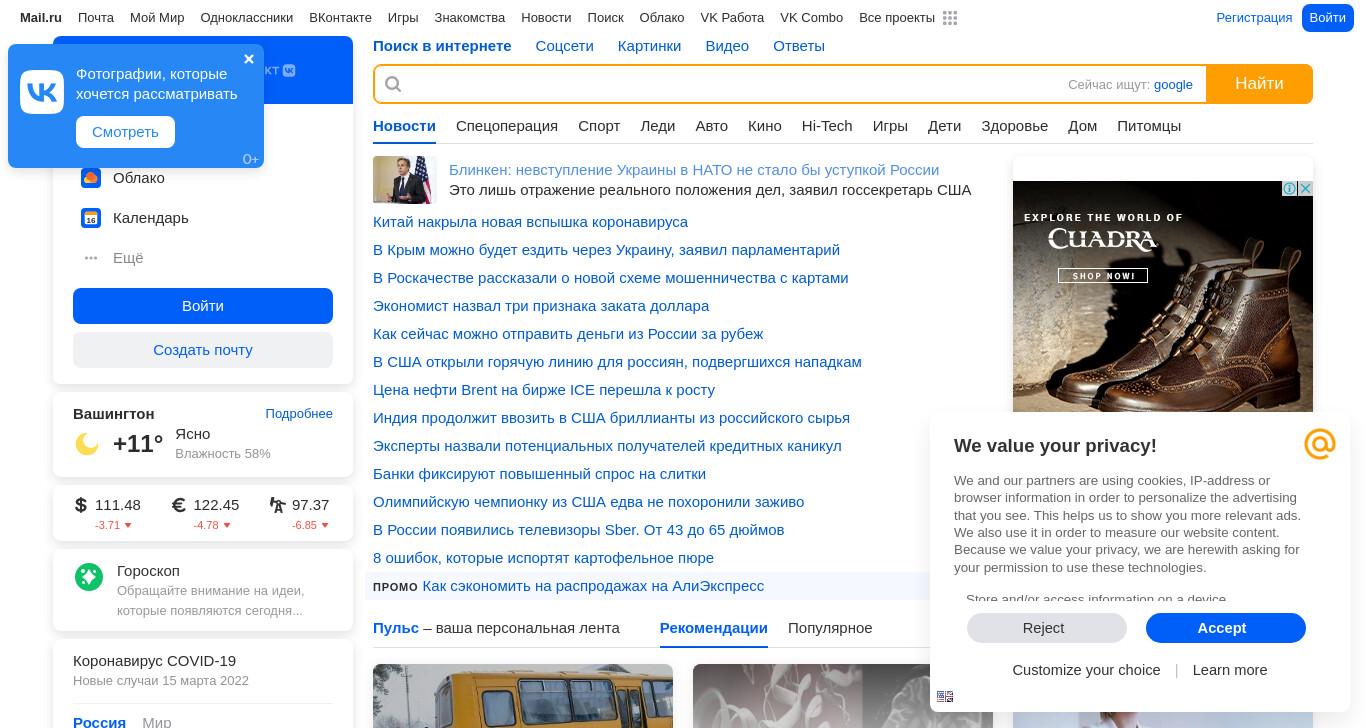The height and width of the screenshot is (728, 1366).
Task: Reject cookies in privacy popup
Action: point(1046,628)
